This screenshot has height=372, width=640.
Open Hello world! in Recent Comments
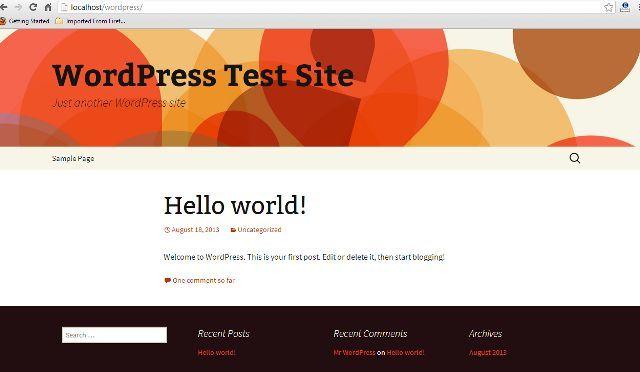point(405,352)
